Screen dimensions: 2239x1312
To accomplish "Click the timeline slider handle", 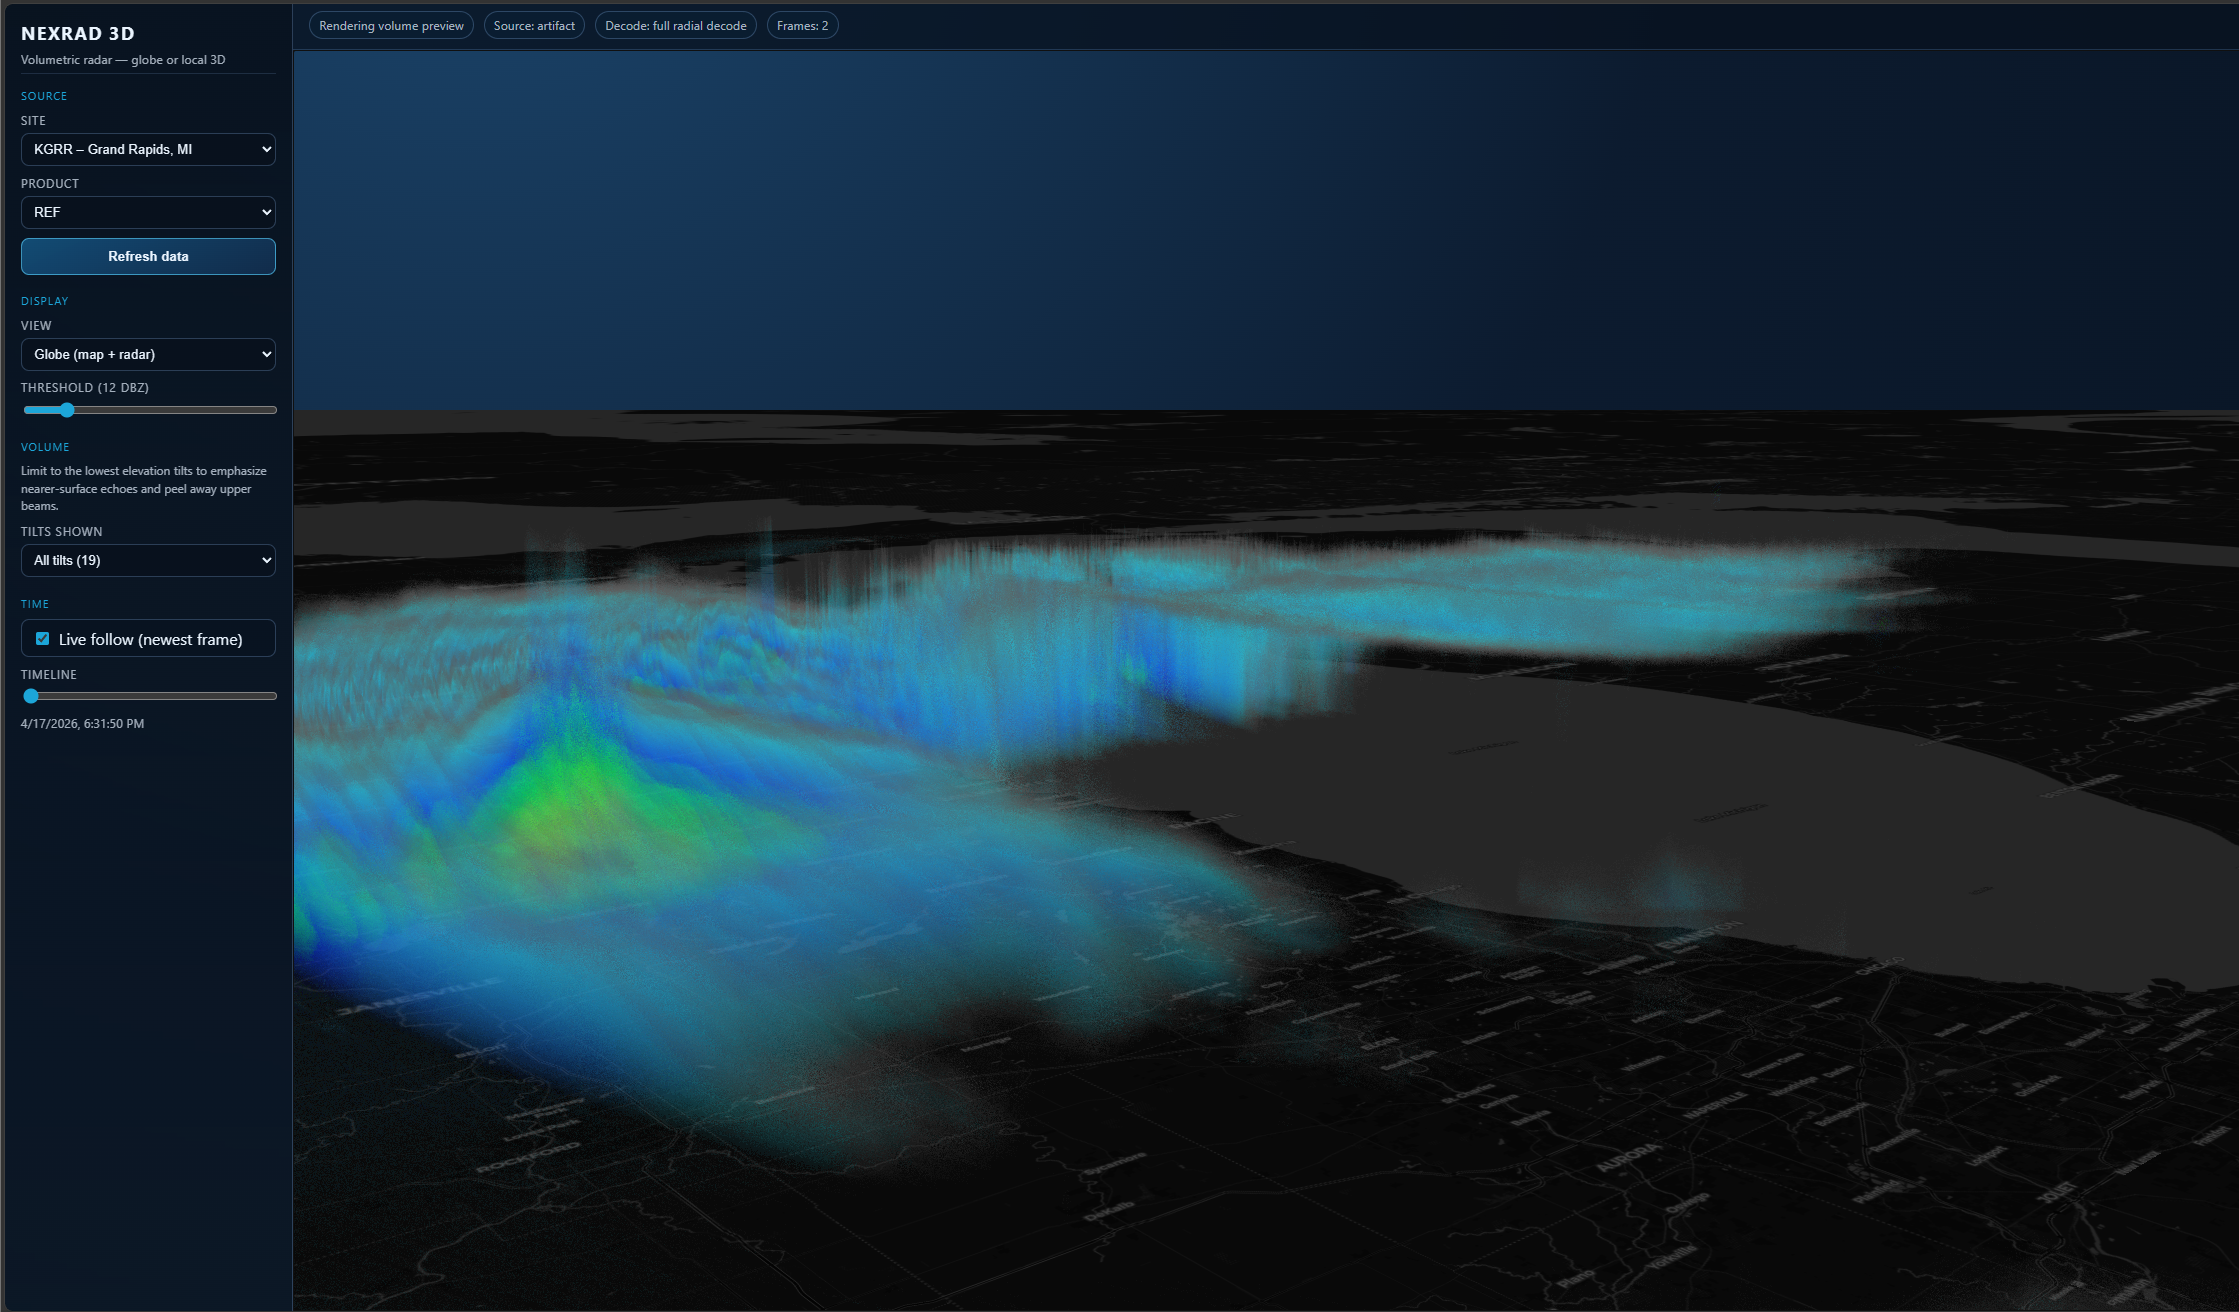I will (x=31, y=696).
